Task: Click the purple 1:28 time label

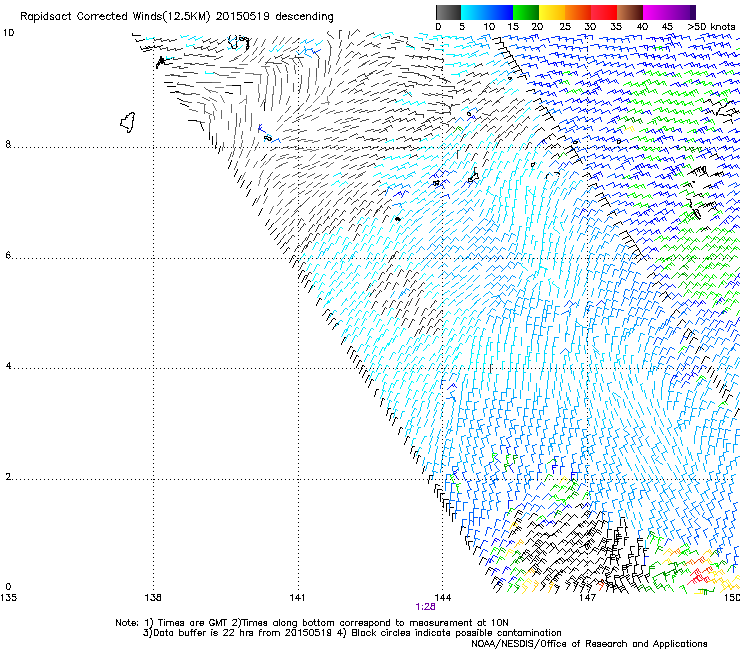Action: click(425, 607)
